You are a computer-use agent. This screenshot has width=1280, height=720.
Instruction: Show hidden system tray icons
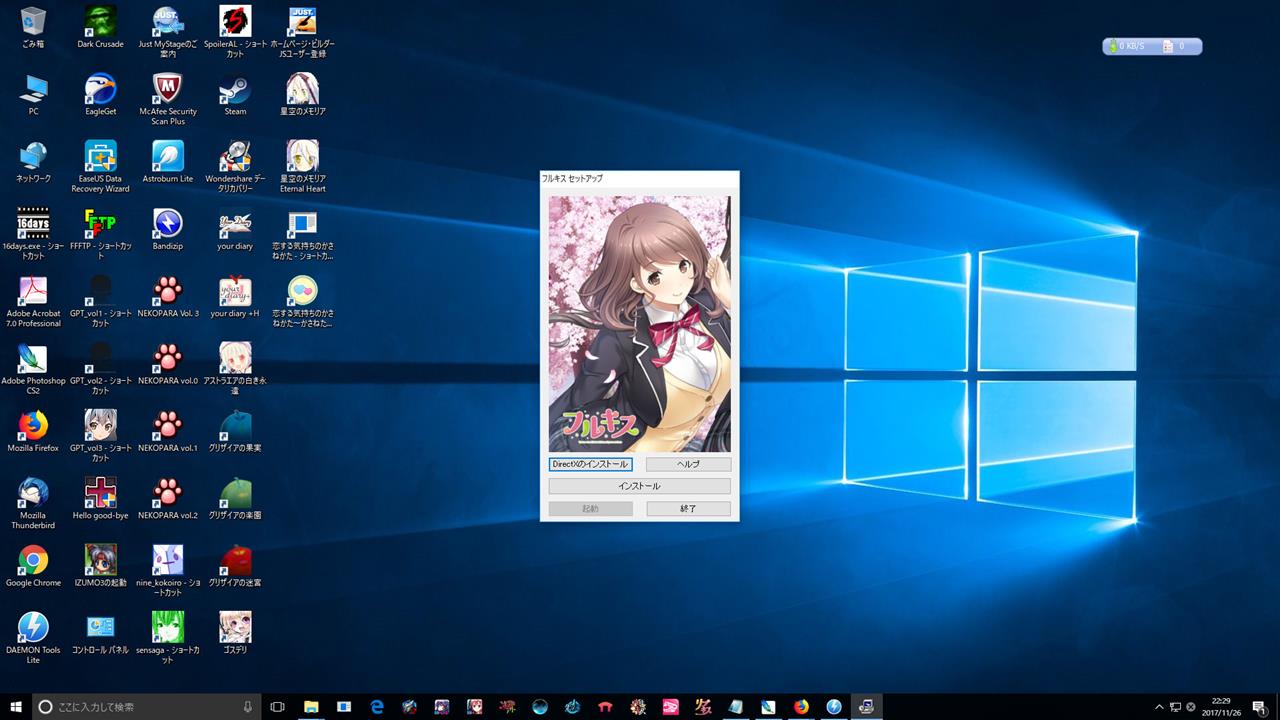pyautogui.click(x=1159, y=706)
